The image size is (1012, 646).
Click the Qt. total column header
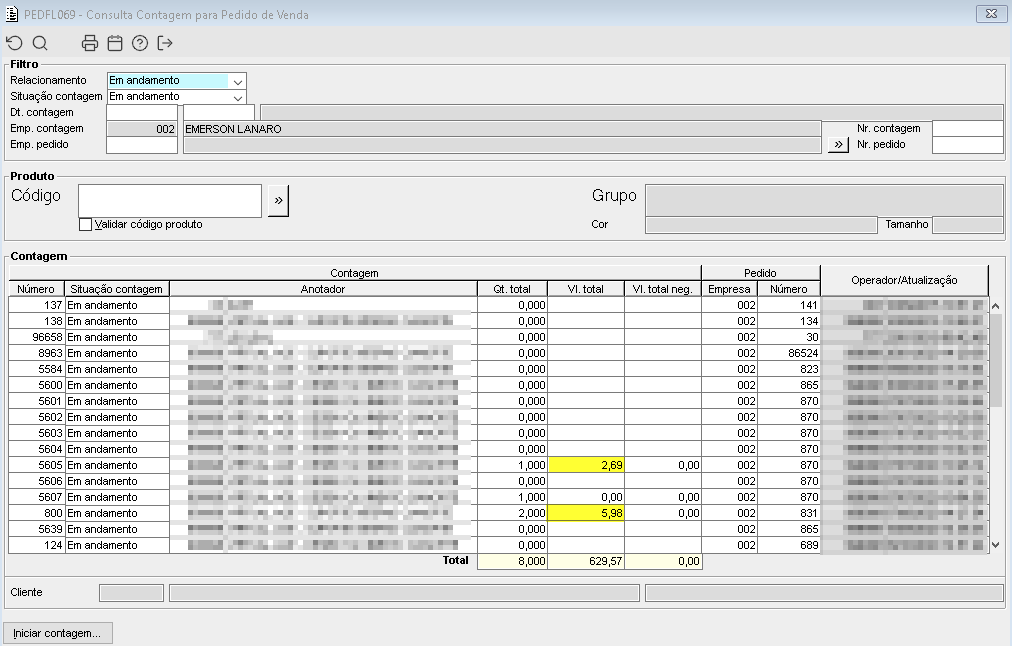(x=512, y=289)
